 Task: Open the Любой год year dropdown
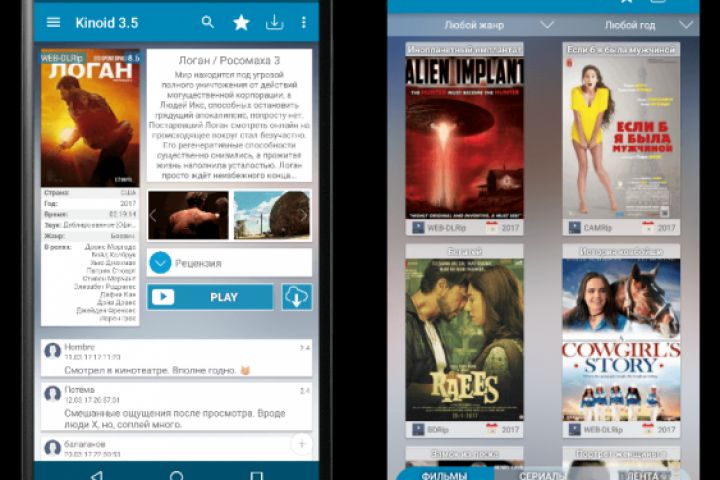(648, 25)
